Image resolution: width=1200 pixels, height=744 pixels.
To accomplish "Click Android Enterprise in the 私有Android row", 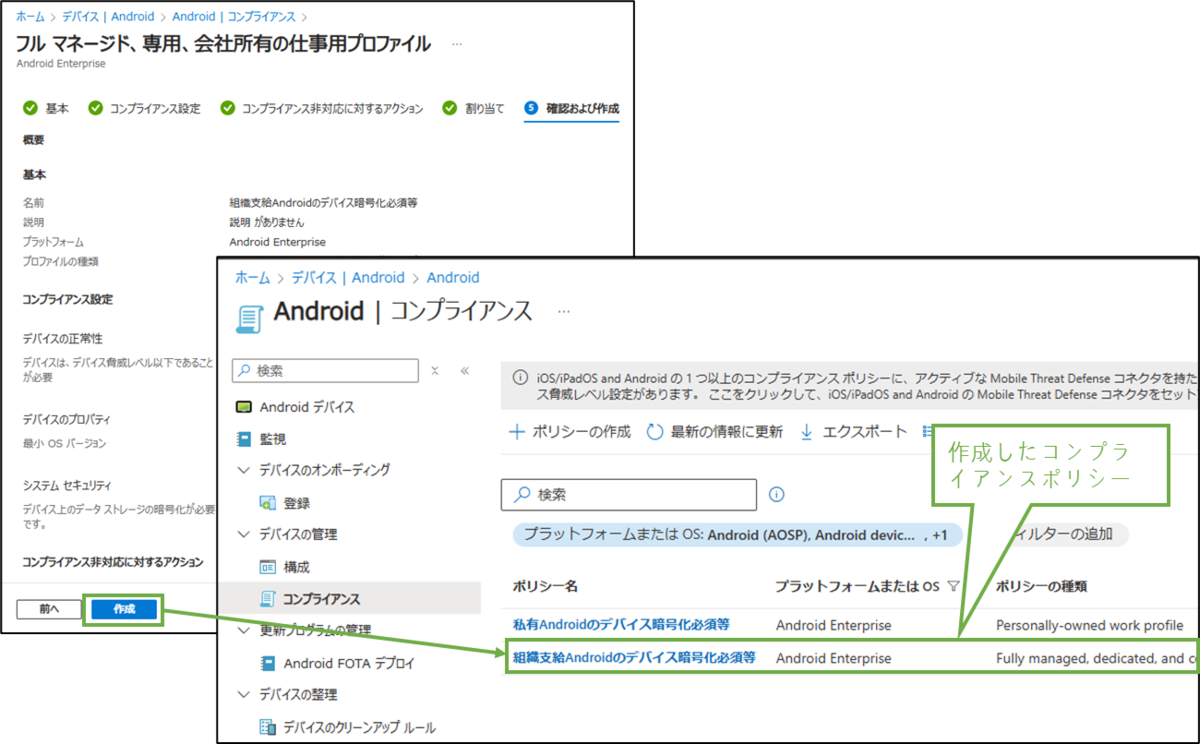I will click(x=833, y=625).
